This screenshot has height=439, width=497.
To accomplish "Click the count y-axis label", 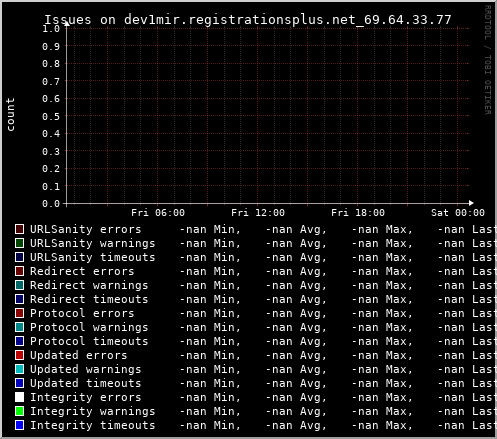I will pos(10,115).
